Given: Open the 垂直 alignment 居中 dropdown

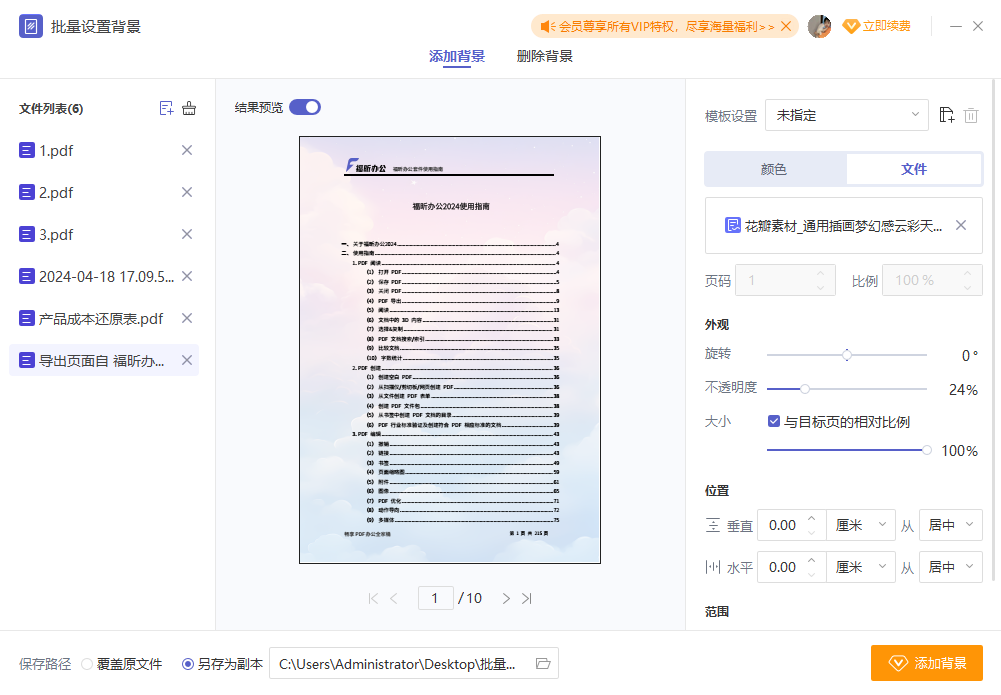Looking at the screenshot, I should coord(951,525).
